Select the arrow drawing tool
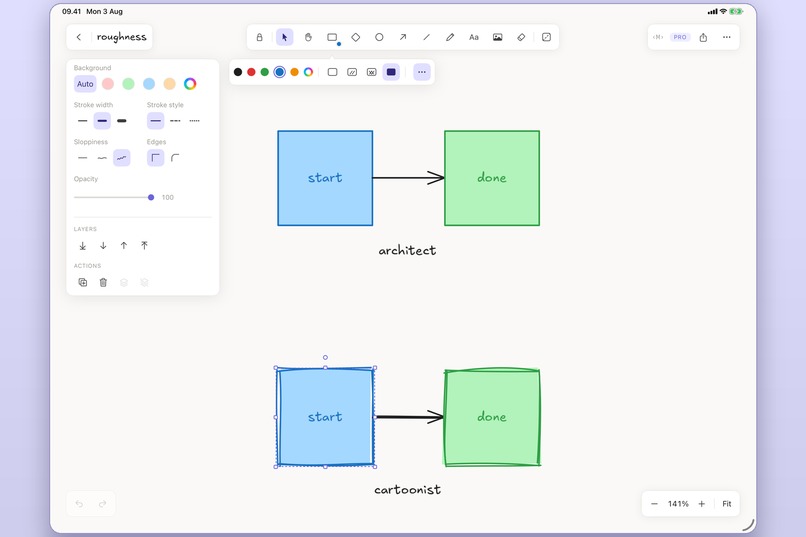The height and width of the screenshot is (537, 806). pyautogui.click(x=403, y=37)
